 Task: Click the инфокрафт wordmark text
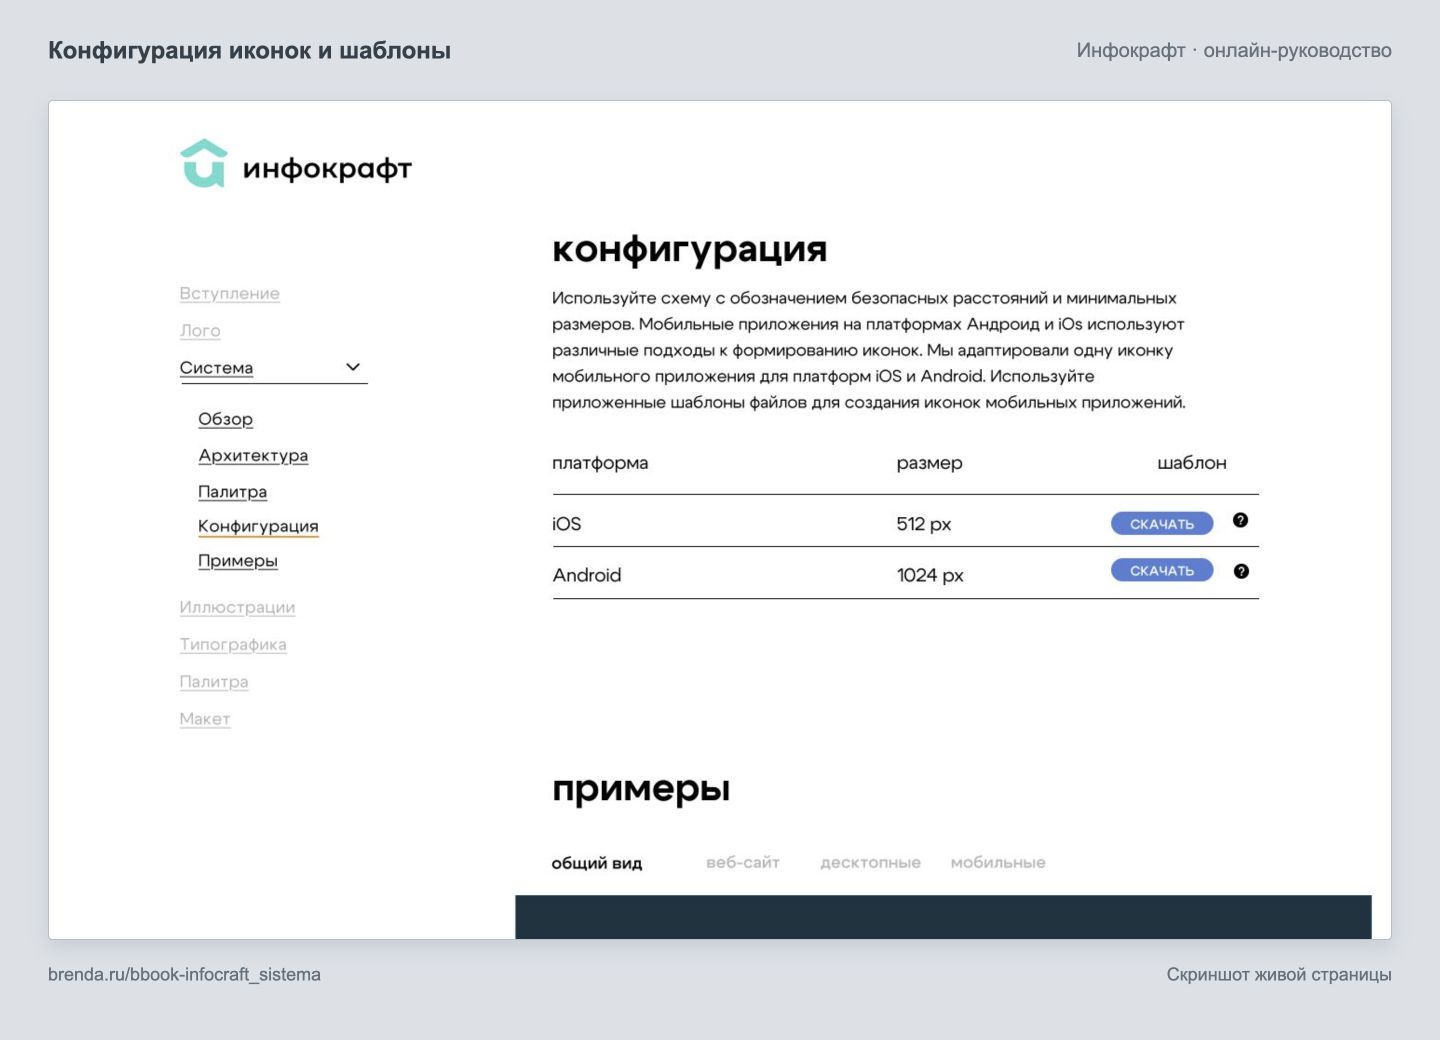click(x=327, y=169)
